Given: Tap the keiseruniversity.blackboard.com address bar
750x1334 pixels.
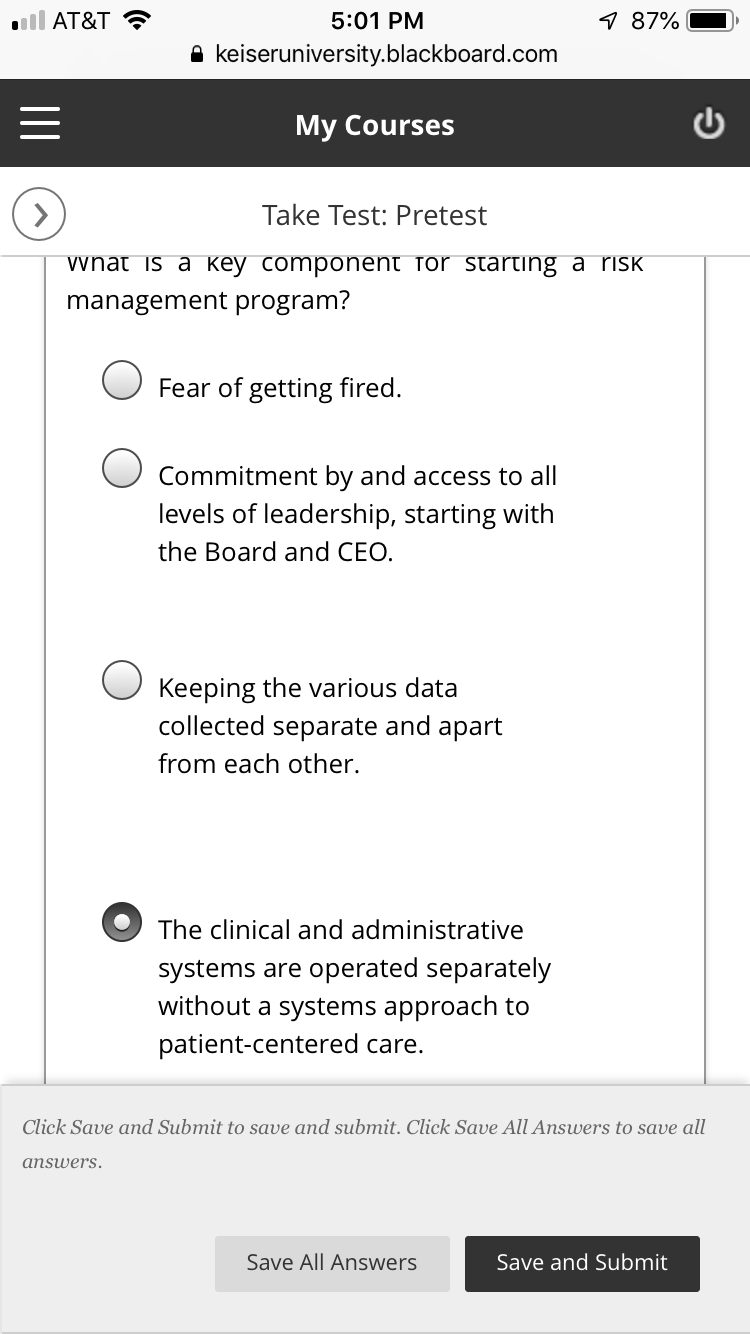Looking at the screenshot, I should click(386, 55).
